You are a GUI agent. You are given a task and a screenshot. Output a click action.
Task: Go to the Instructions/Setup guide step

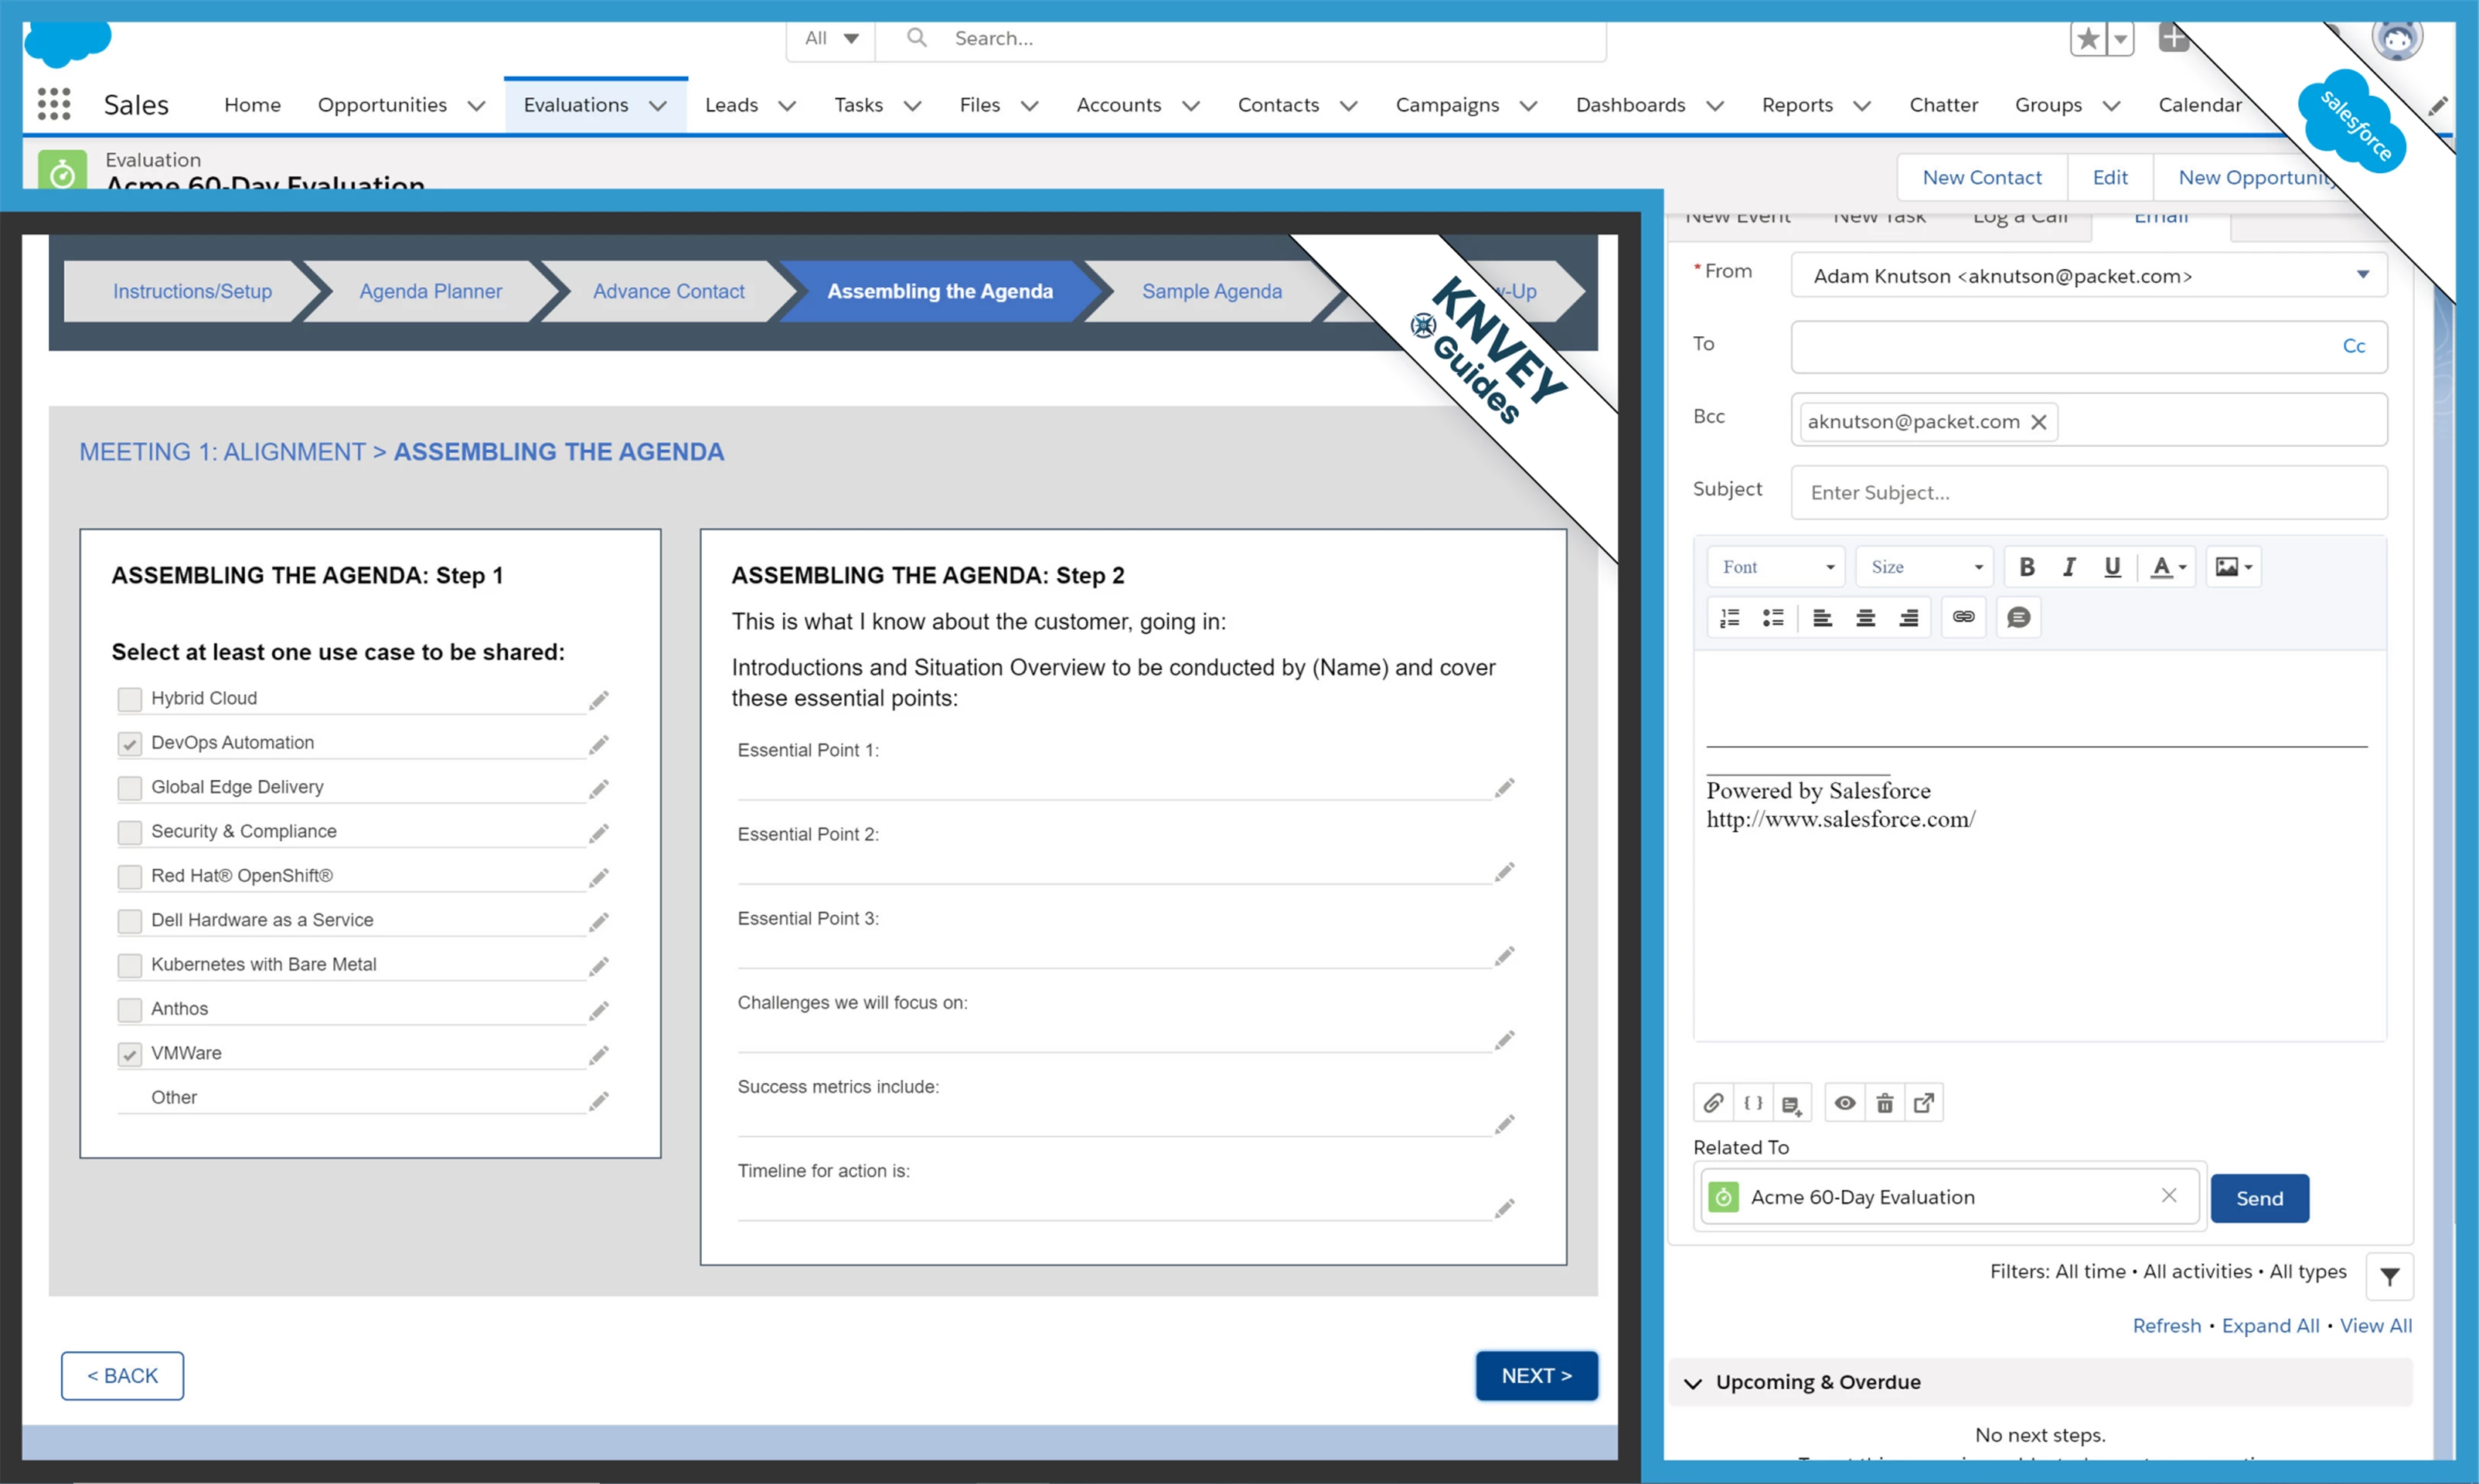192,291
